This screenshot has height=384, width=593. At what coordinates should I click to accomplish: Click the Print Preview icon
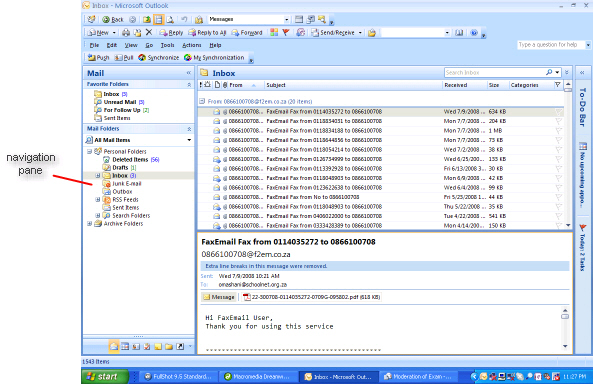point(170,19)
